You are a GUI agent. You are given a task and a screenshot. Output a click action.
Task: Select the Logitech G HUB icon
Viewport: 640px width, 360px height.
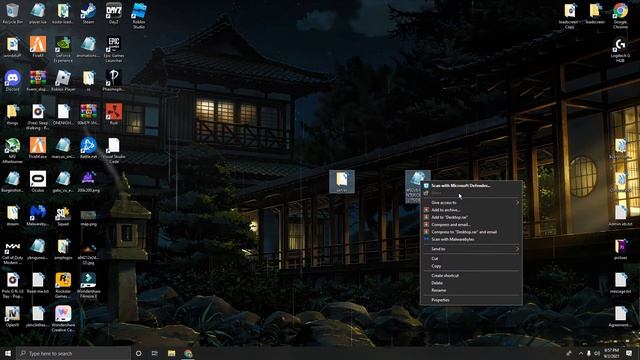coord(620,49)
